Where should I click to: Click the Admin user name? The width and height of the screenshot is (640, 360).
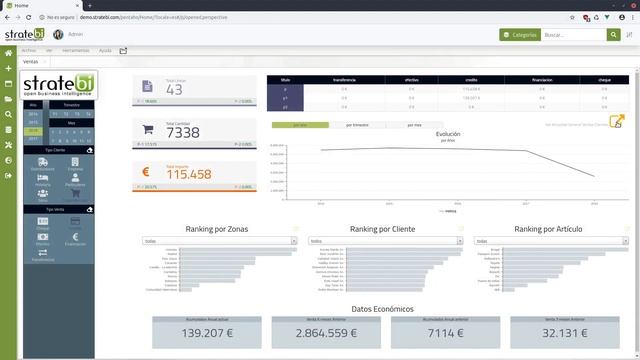(76, 34)
